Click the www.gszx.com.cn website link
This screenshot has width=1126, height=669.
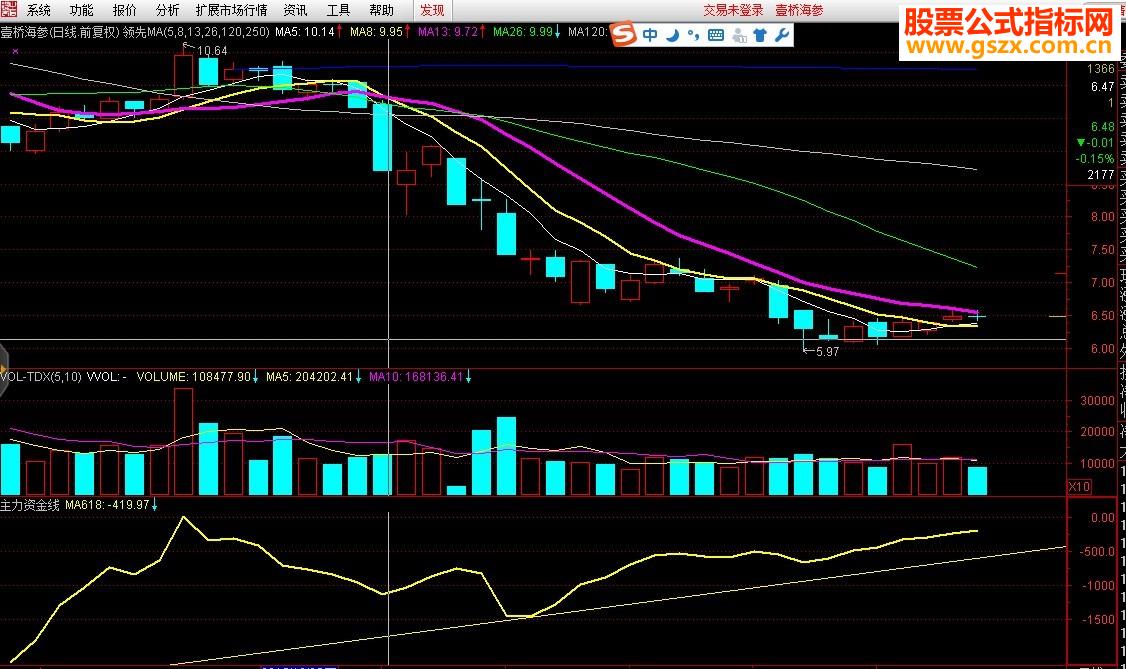coord(1009,47)
